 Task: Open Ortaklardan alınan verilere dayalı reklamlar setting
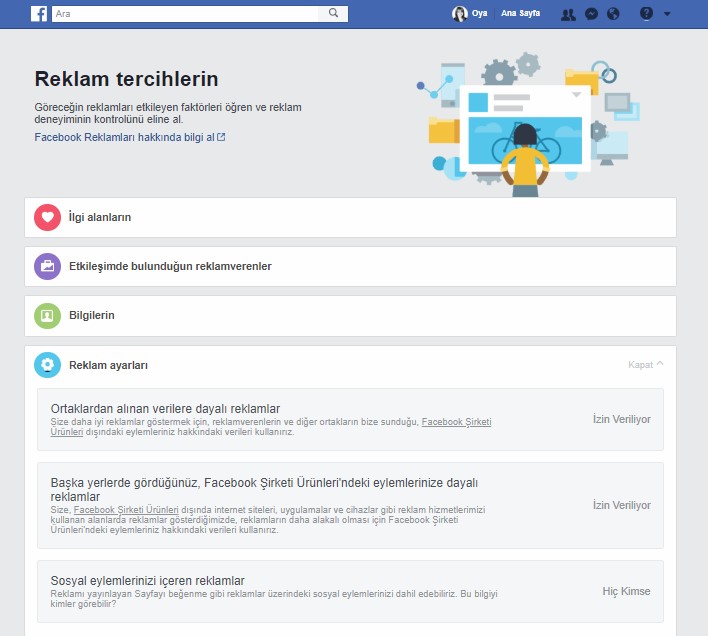pos(350,419)
